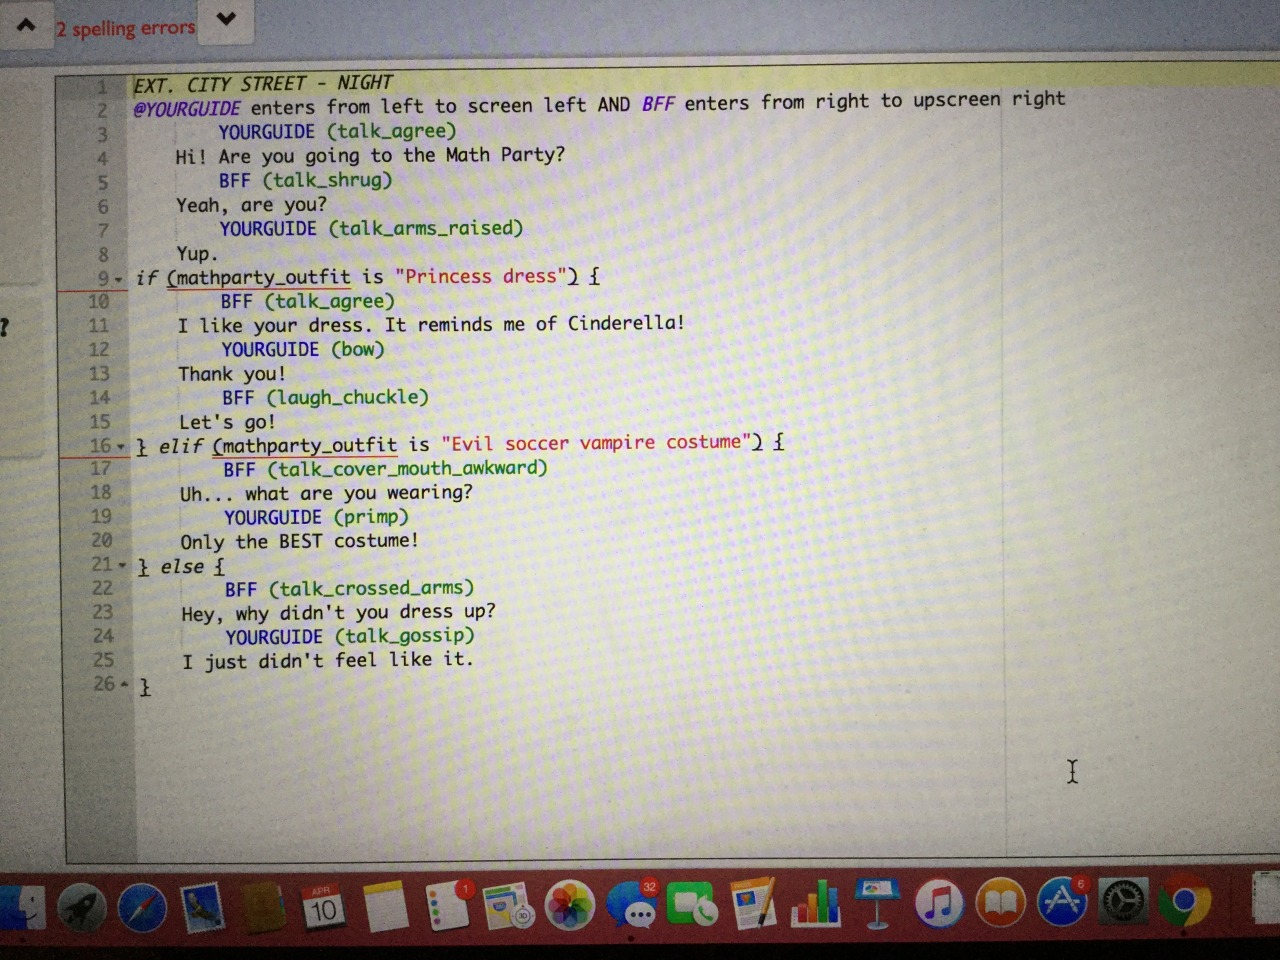
Task: Jump to previous spelling error with up arrow
Action: (26, 25)
